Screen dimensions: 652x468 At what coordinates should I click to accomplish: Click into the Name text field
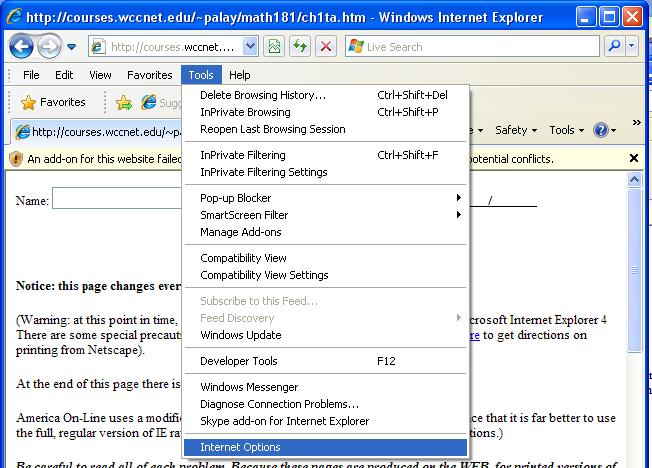pos(115,200)
